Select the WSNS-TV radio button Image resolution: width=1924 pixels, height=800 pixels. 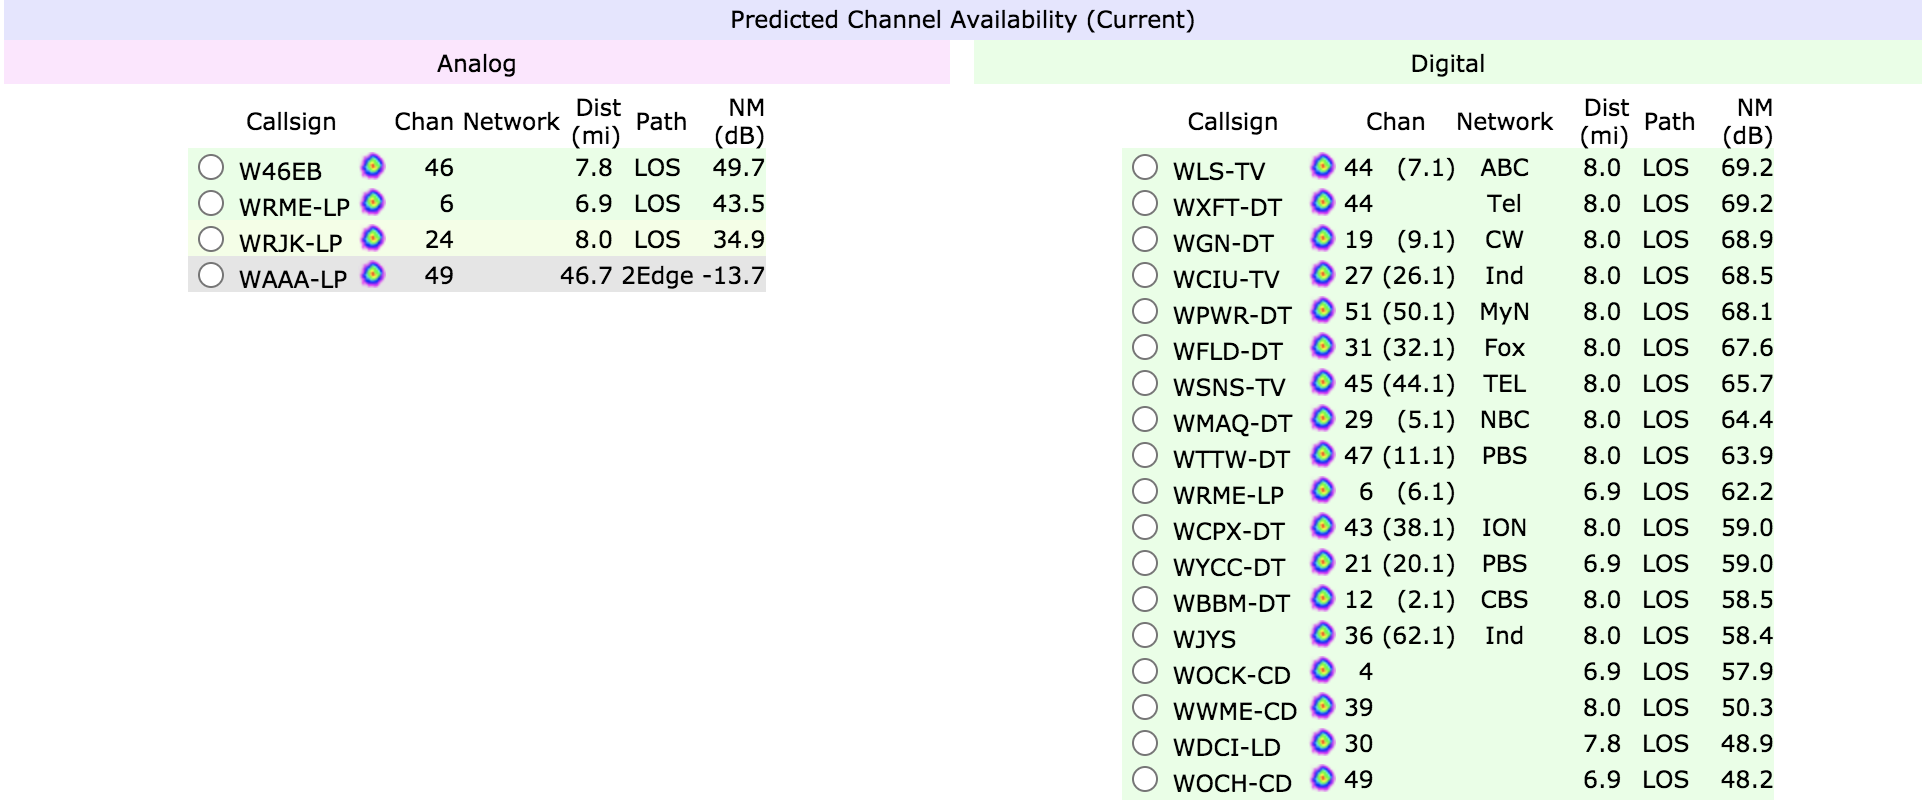1145,383
